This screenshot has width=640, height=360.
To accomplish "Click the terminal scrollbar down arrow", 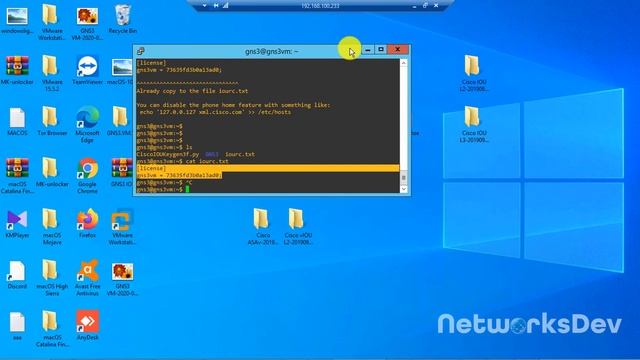I will pyautogui.click(x=404, y=189).
